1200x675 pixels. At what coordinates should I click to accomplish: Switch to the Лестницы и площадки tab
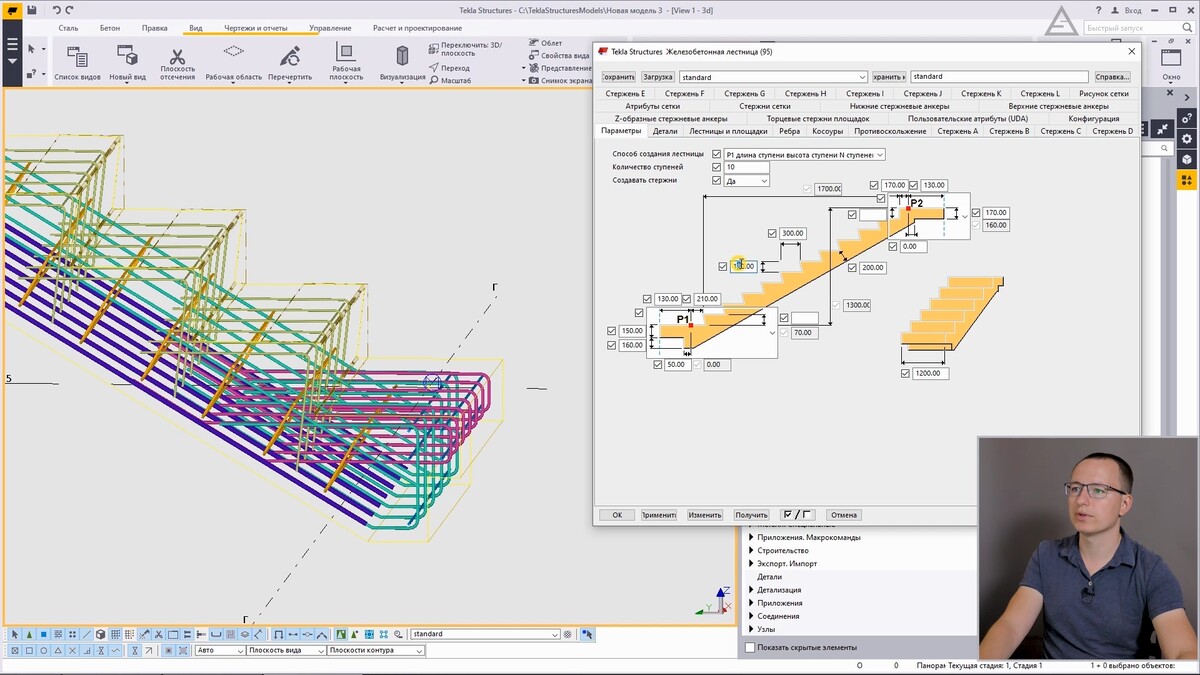click(728, 131)
